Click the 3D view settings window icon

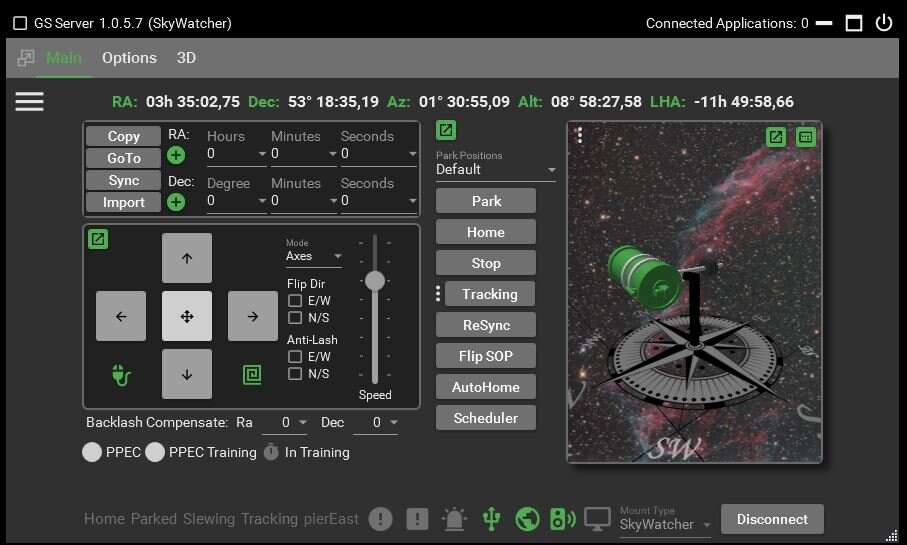(805, 137)
